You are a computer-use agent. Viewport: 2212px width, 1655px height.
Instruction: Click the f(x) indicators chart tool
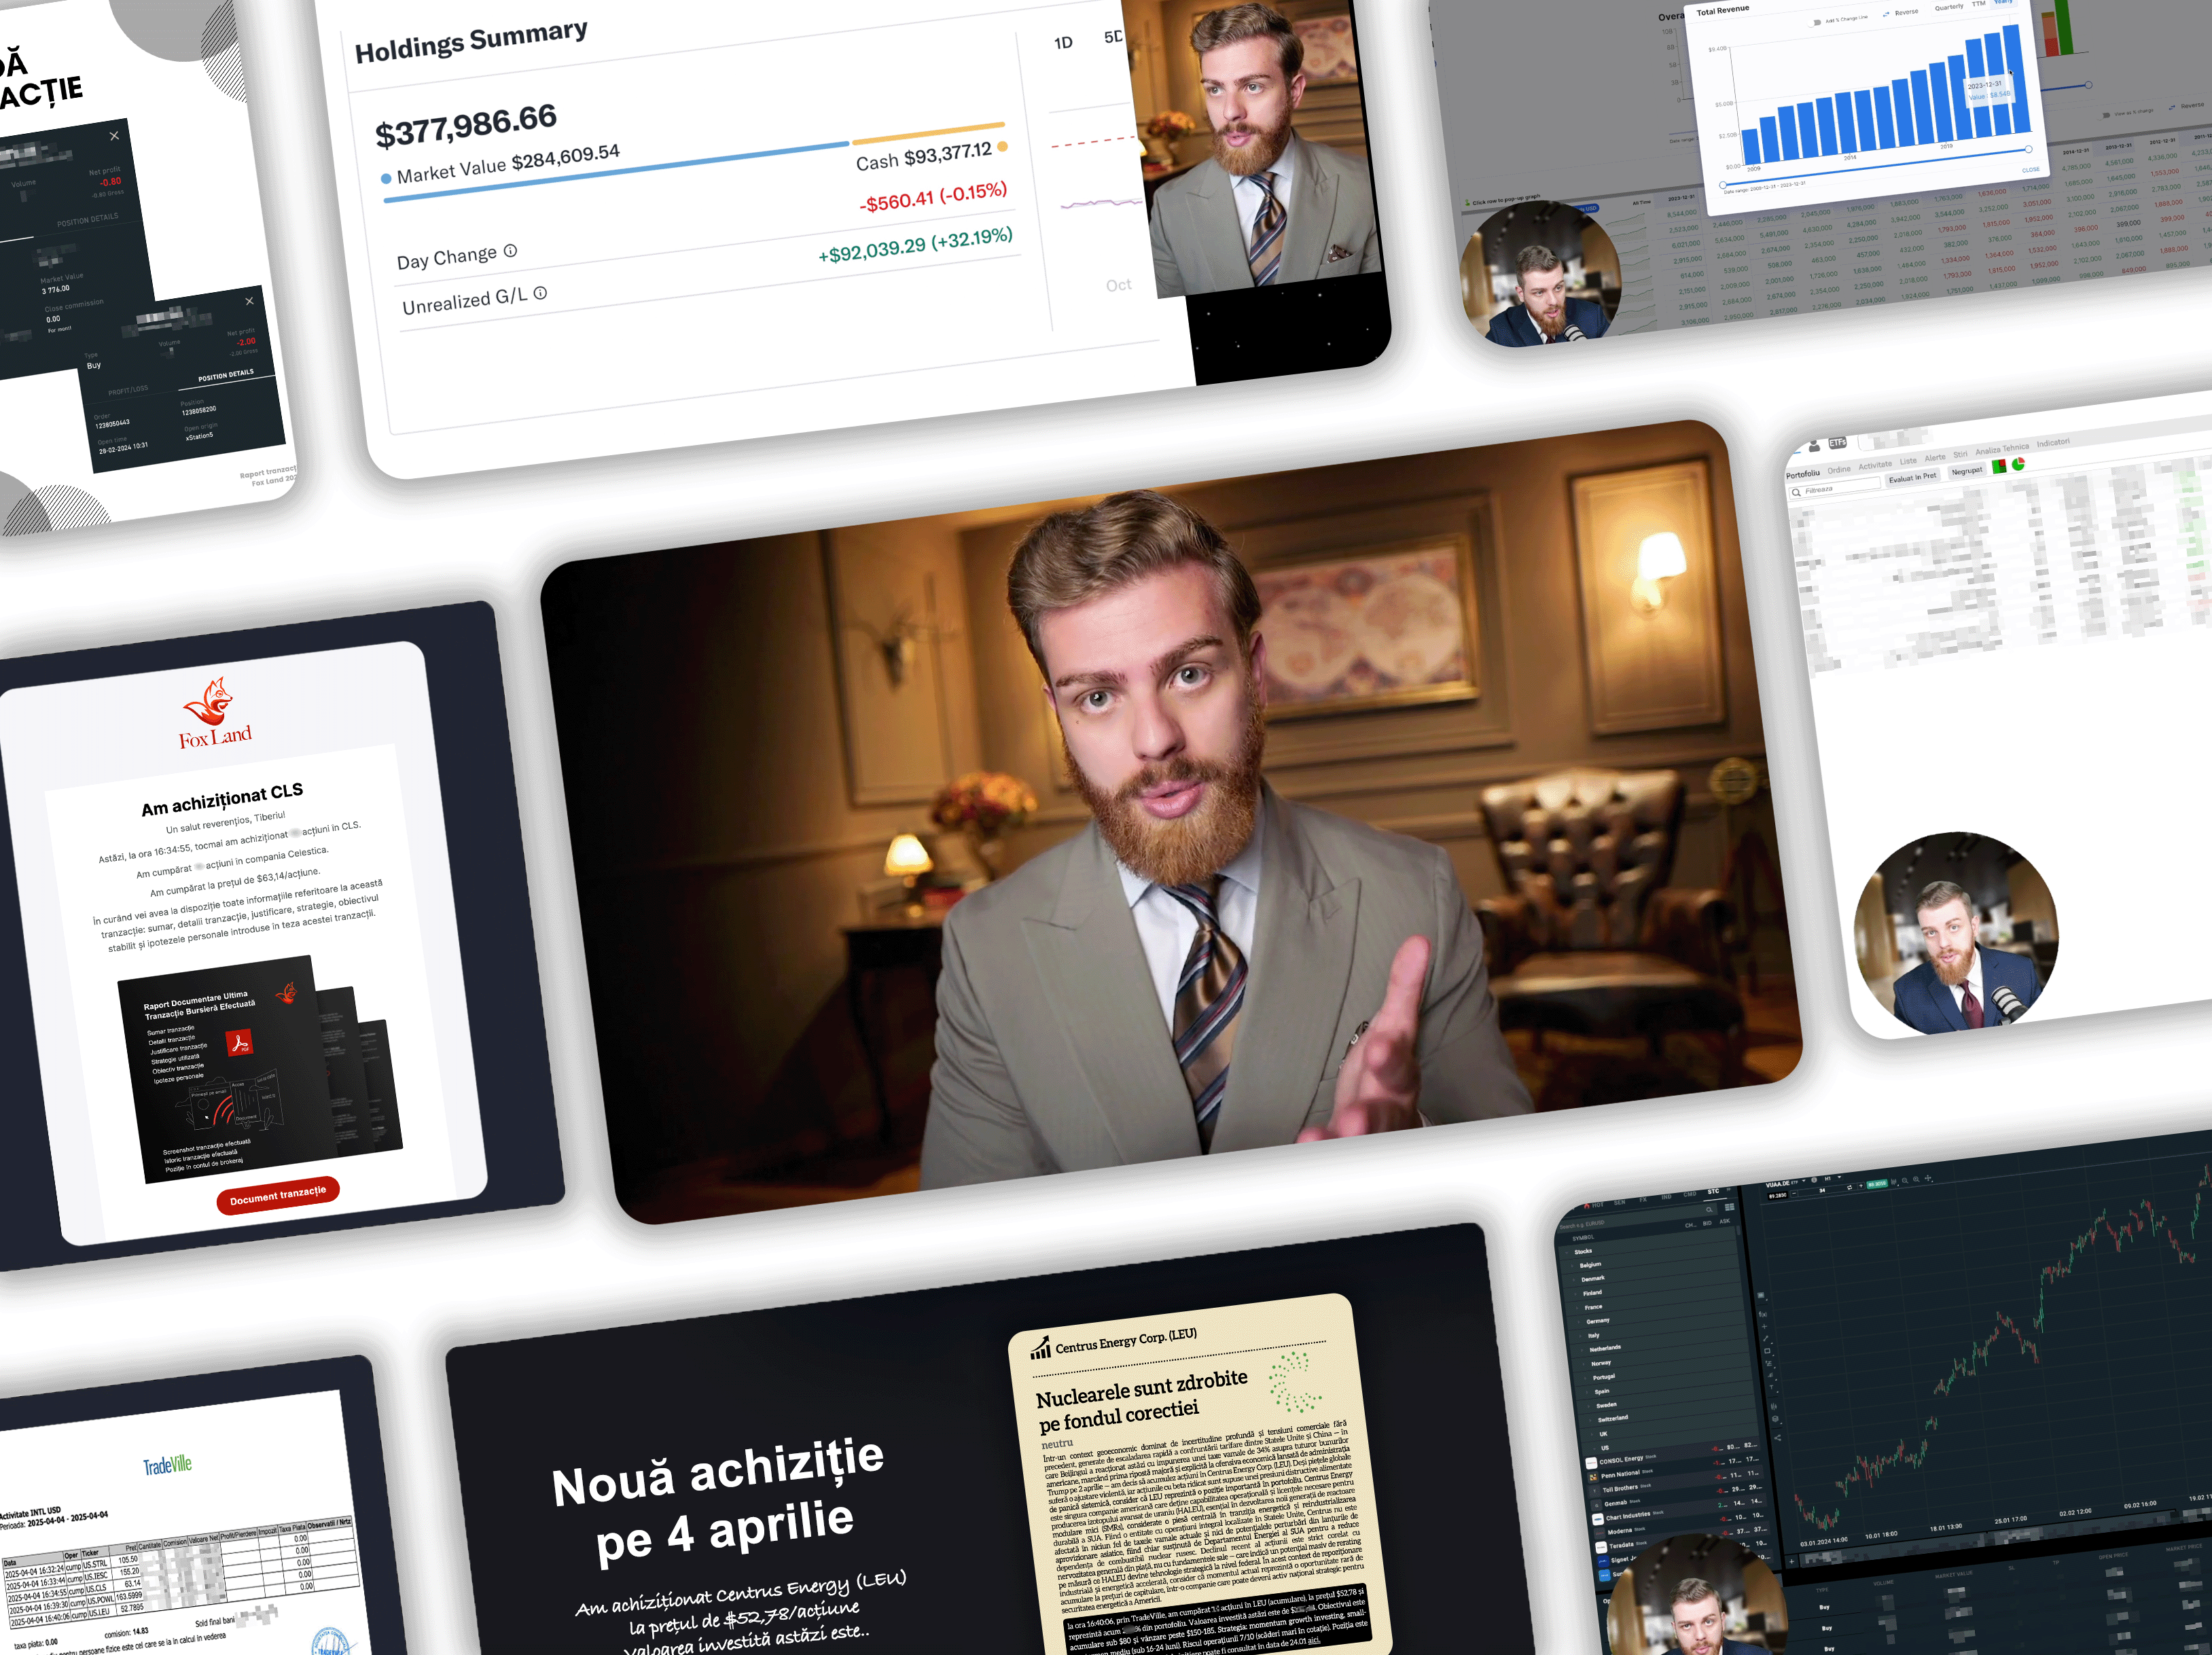click(1763, 1314)
